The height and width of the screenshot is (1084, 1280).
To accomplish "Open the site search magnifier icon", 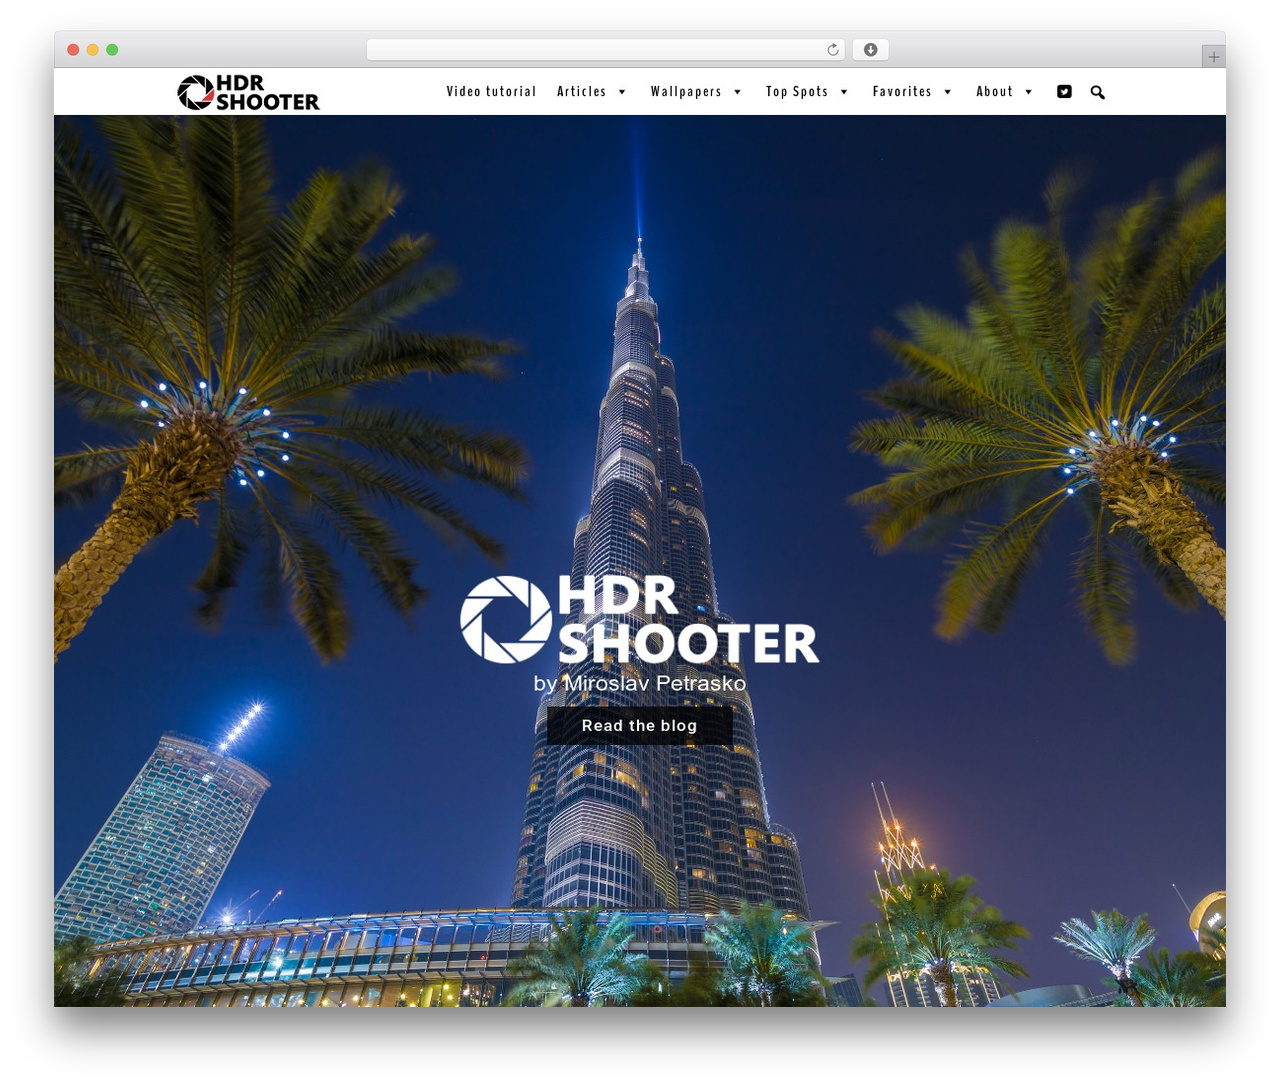I will point(1097,92).
